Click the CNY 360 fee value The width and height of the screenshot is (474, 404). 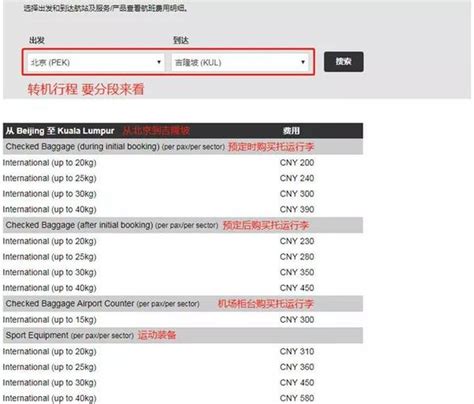tap(297, 367)
